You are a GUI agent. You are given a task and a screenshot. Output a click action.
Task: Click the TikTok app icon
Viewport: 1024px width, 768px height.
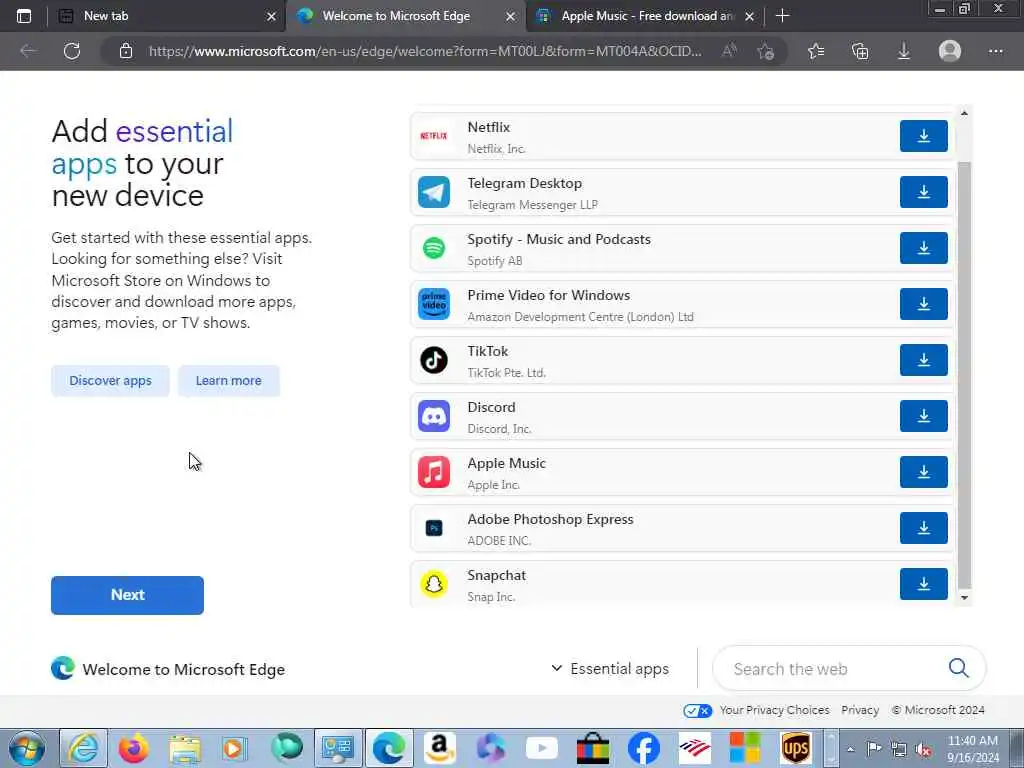(x=434, y=360)
